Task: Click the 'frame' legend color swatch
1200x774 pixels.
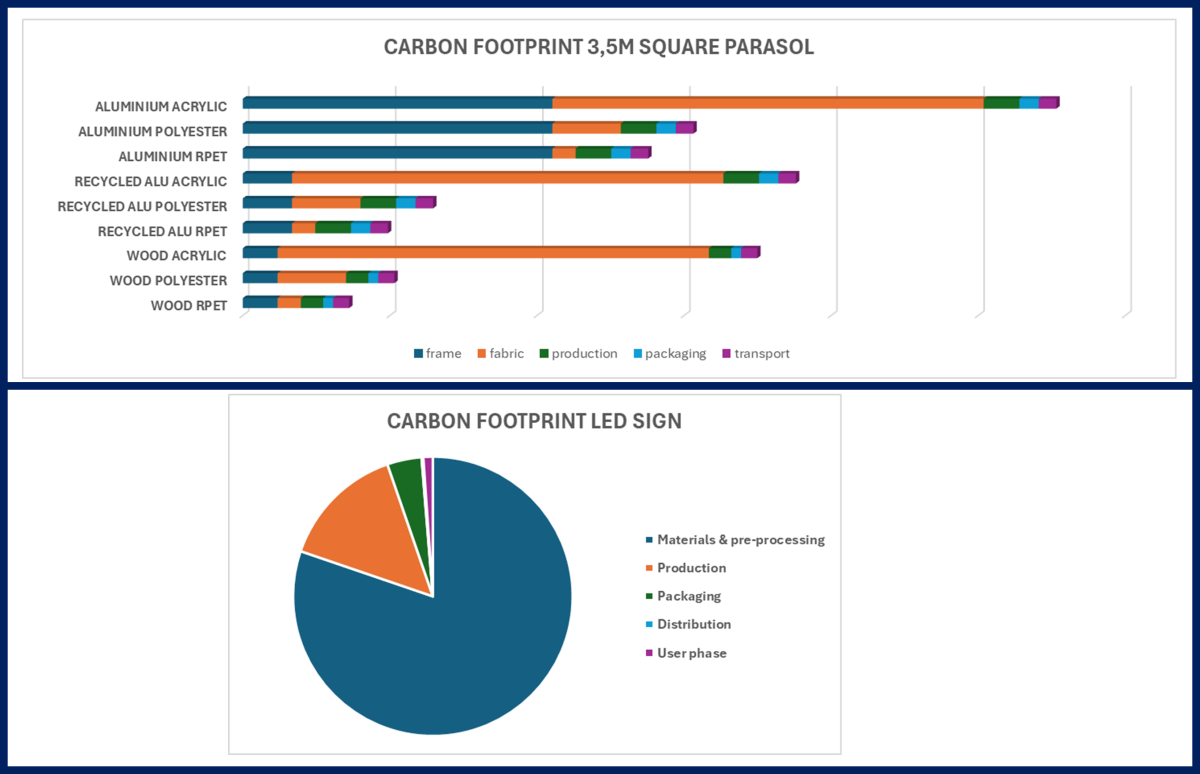Action: click(418, 354)
